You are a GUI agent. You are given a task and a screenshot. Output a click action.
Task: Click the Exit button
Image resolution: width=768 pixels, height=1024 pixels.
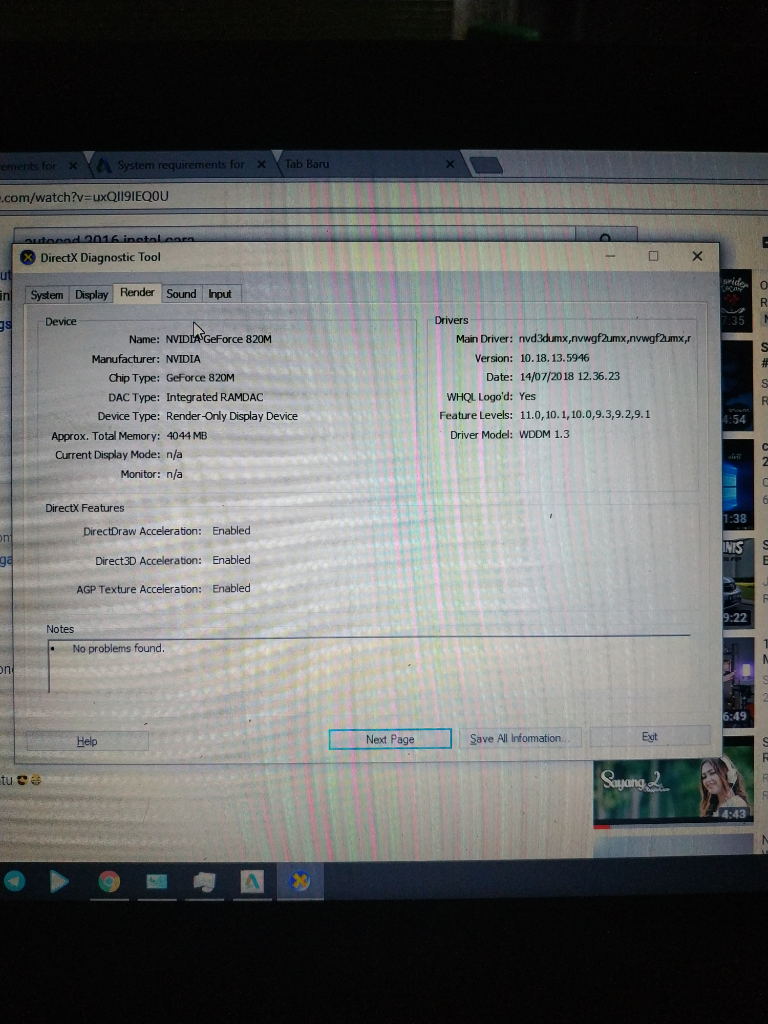coord(649,737)
